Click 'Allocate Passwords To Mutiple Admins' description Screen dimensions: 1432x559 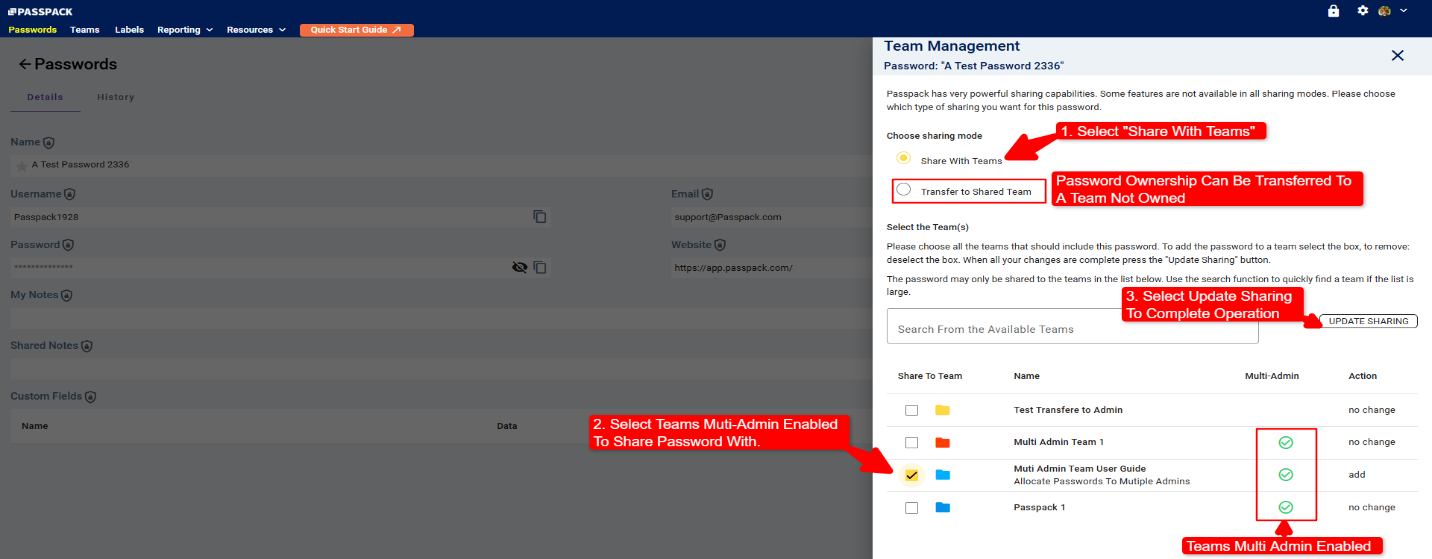(x=1101, y=482)
